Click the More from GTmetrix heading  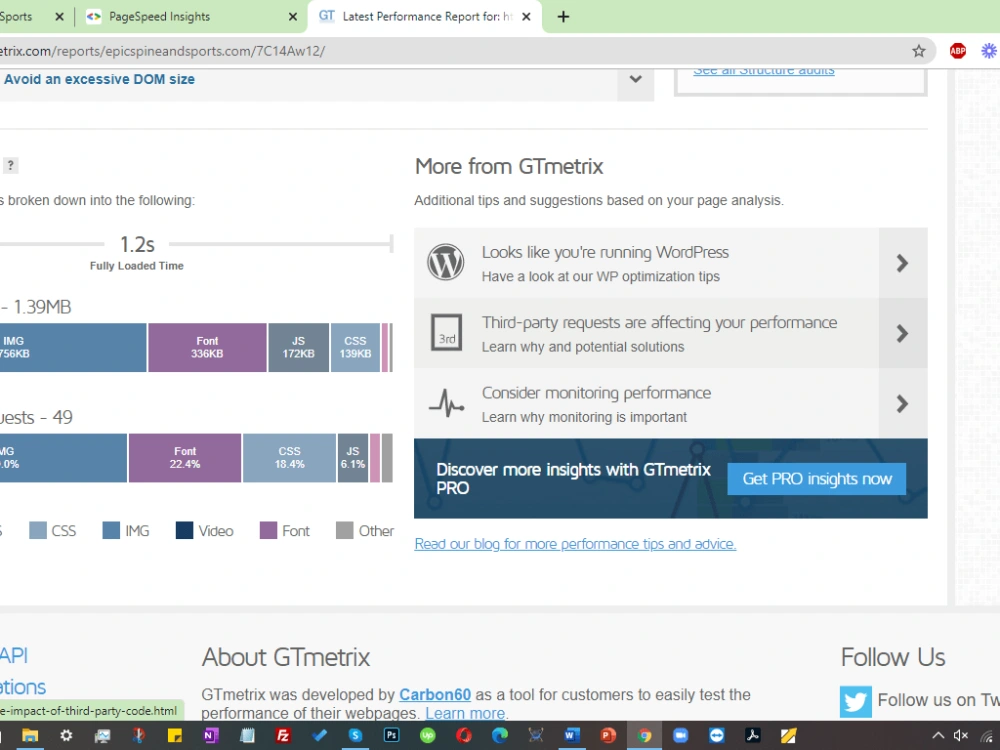pyautogui.click(x=509, y=166)
